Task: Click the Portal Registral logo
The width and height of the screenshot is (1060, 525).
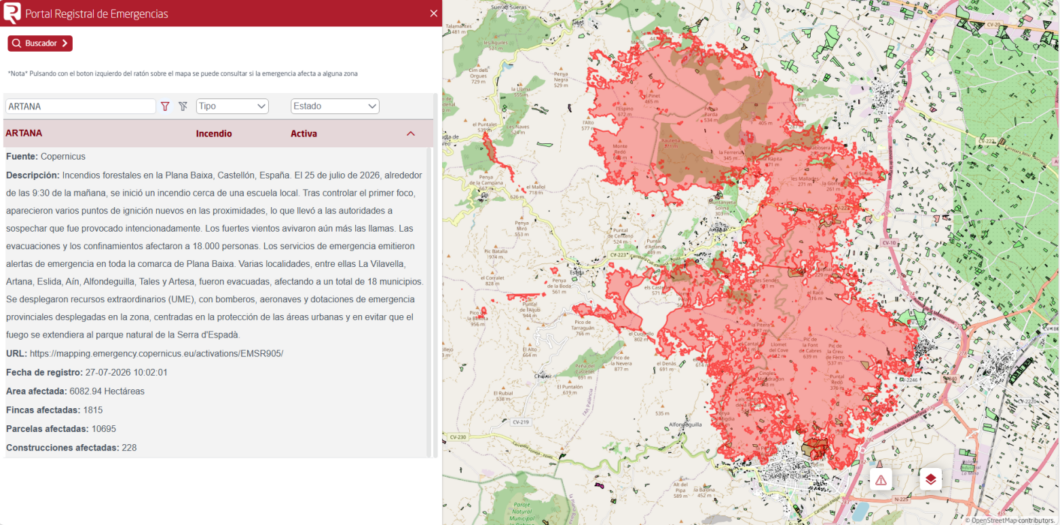Action: coord(11,13)
